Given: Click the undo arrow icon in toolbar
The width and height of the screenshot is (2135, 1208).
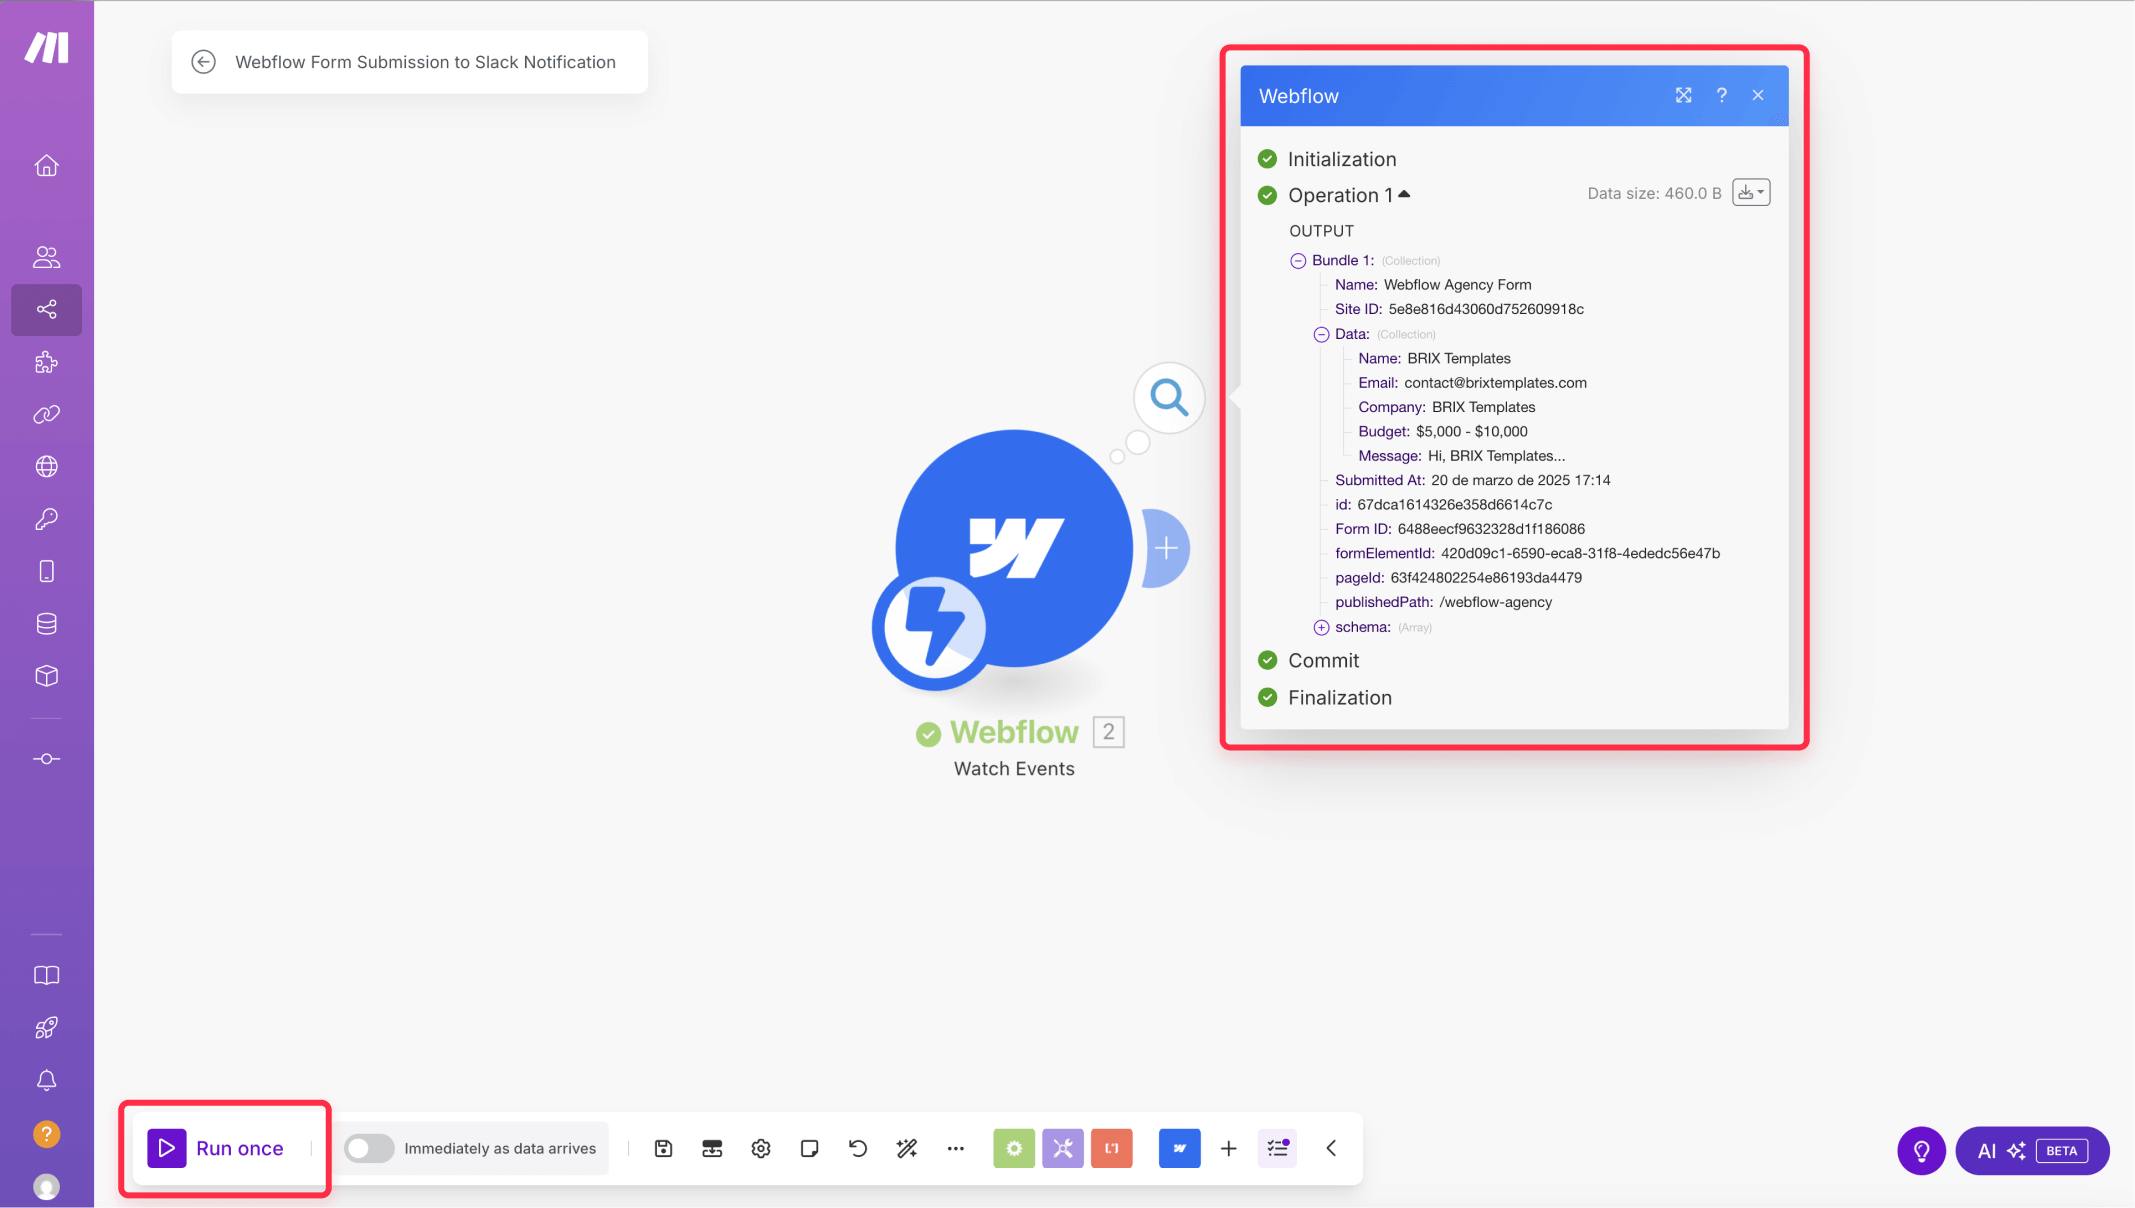Looking at the screenshot, I should [858, 1148].
